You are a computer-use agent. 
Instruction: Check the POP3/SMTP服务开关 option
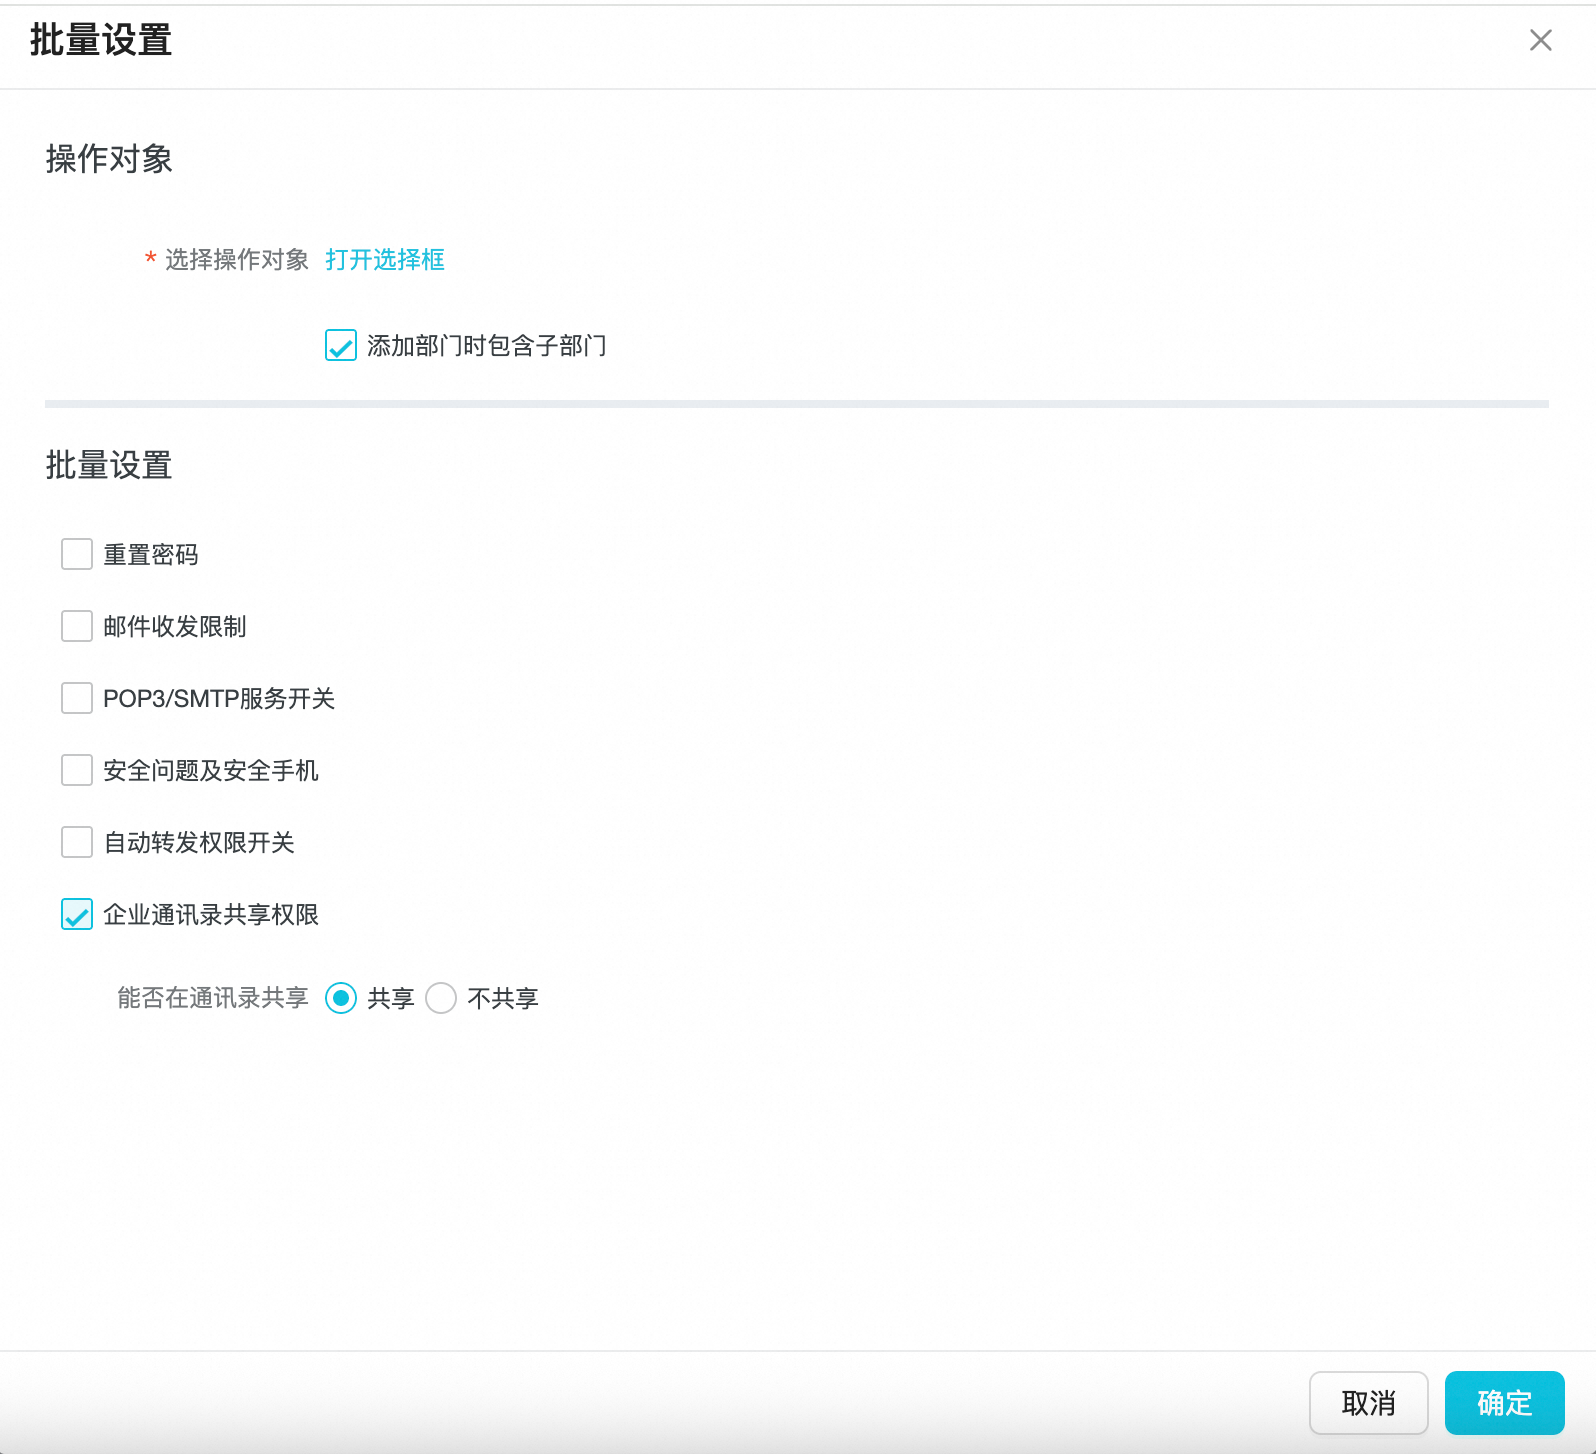click(77, 698)
